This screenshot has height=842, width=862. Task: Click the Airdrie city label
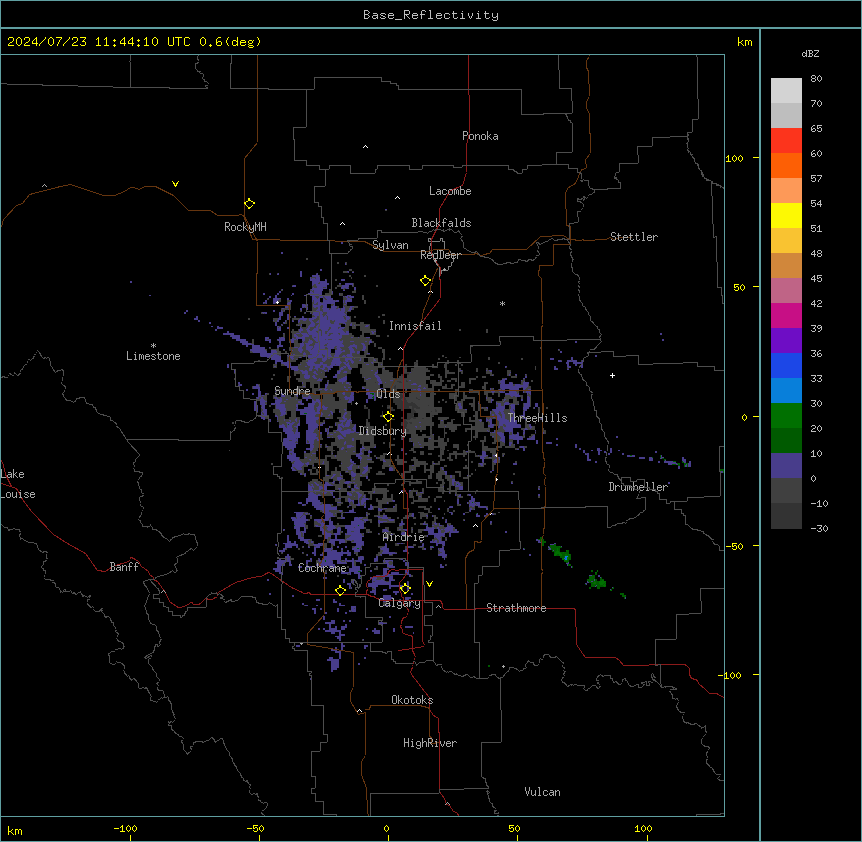(404, 537)
